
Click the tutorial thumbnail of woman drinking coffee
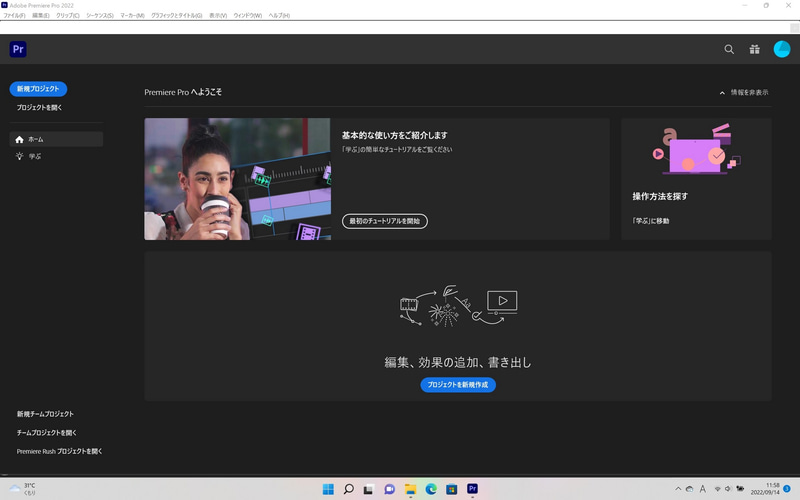coord(237,179)
